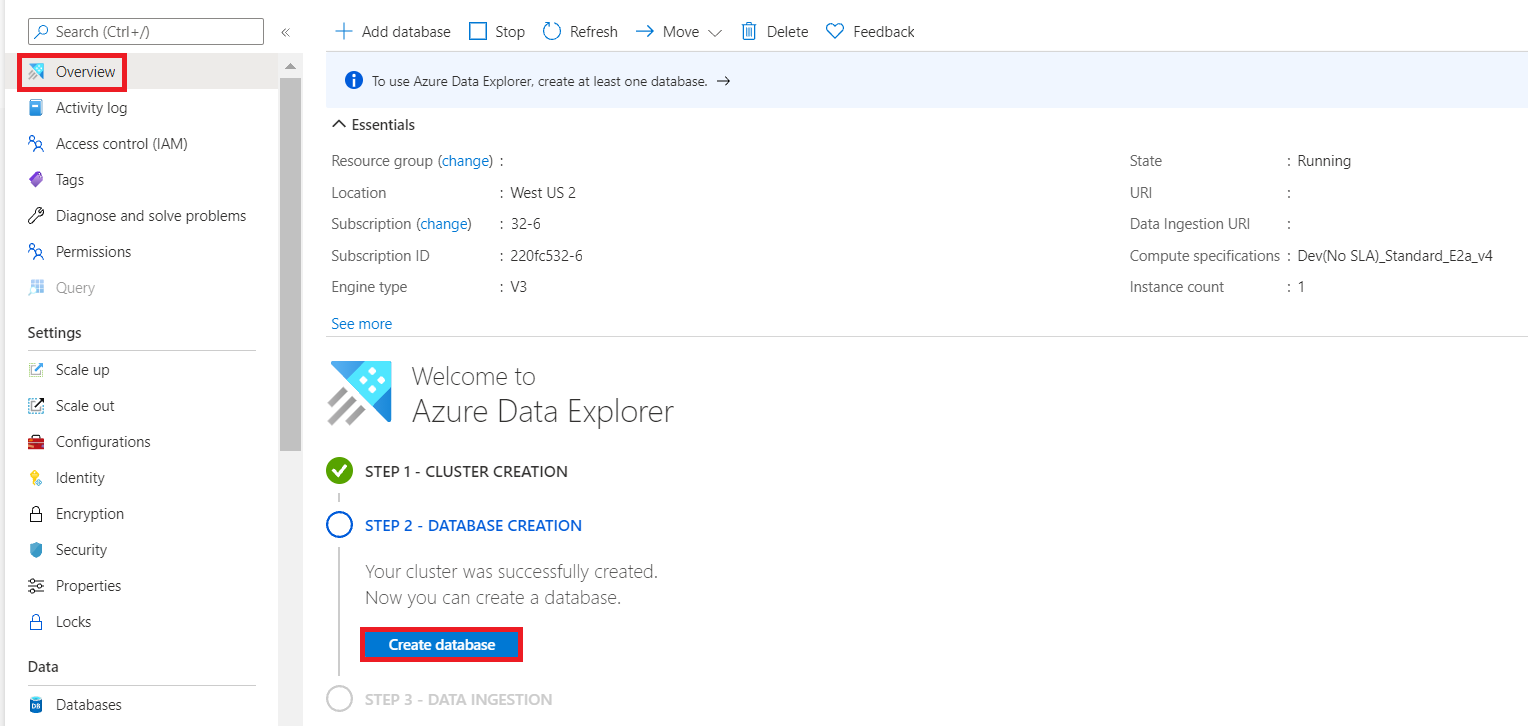Expand the Move dropdown chevron
Viewport: 1528px width, 726px height.
coord(714,32)
